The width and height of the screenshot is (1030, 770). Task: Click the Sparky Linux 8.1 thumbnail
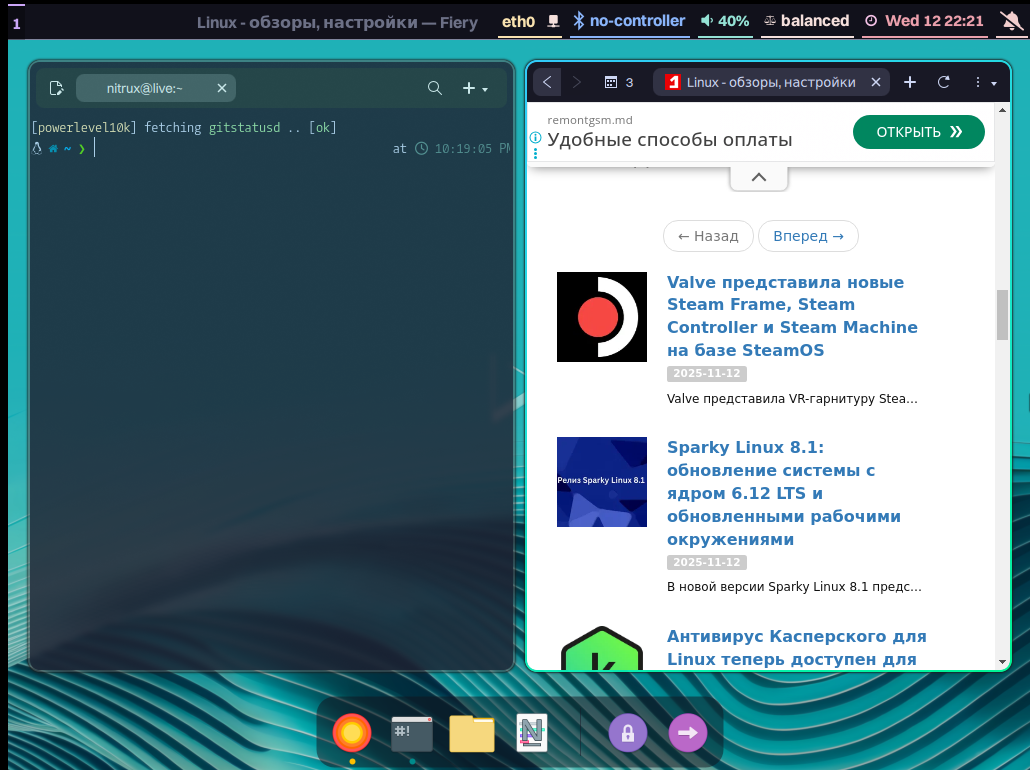(x=602, y=482)
